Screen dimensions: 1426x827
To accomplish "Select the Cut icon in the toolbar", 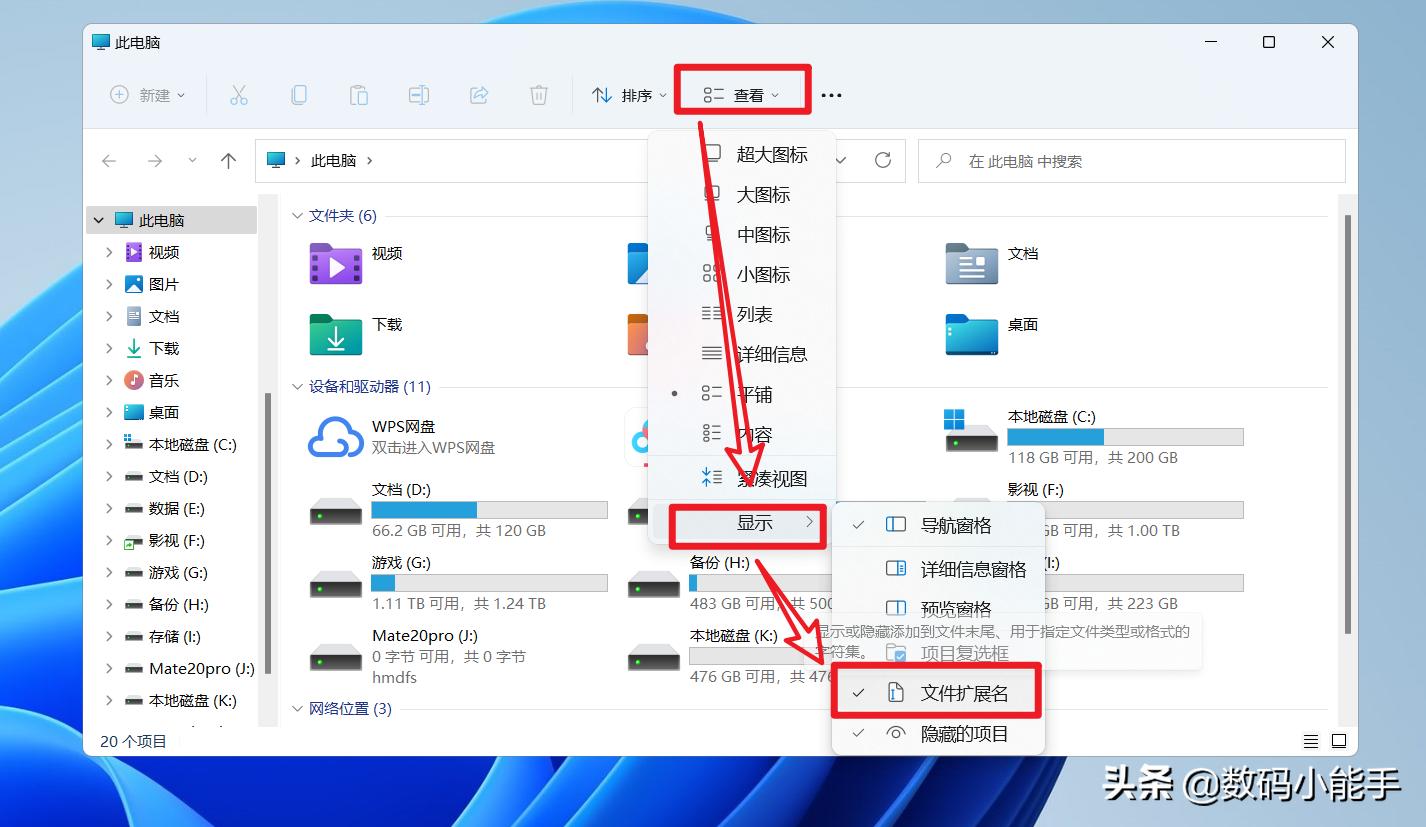I will pyautogui.click(x=238, y=94).
